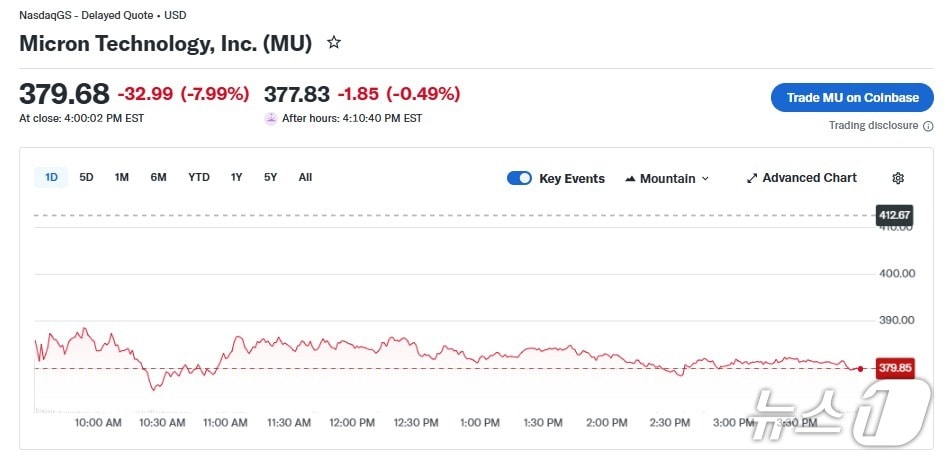This screenshot has width=945, height=460.
Task: Open chart settings gear icon
Action: (x=898, y=178)
